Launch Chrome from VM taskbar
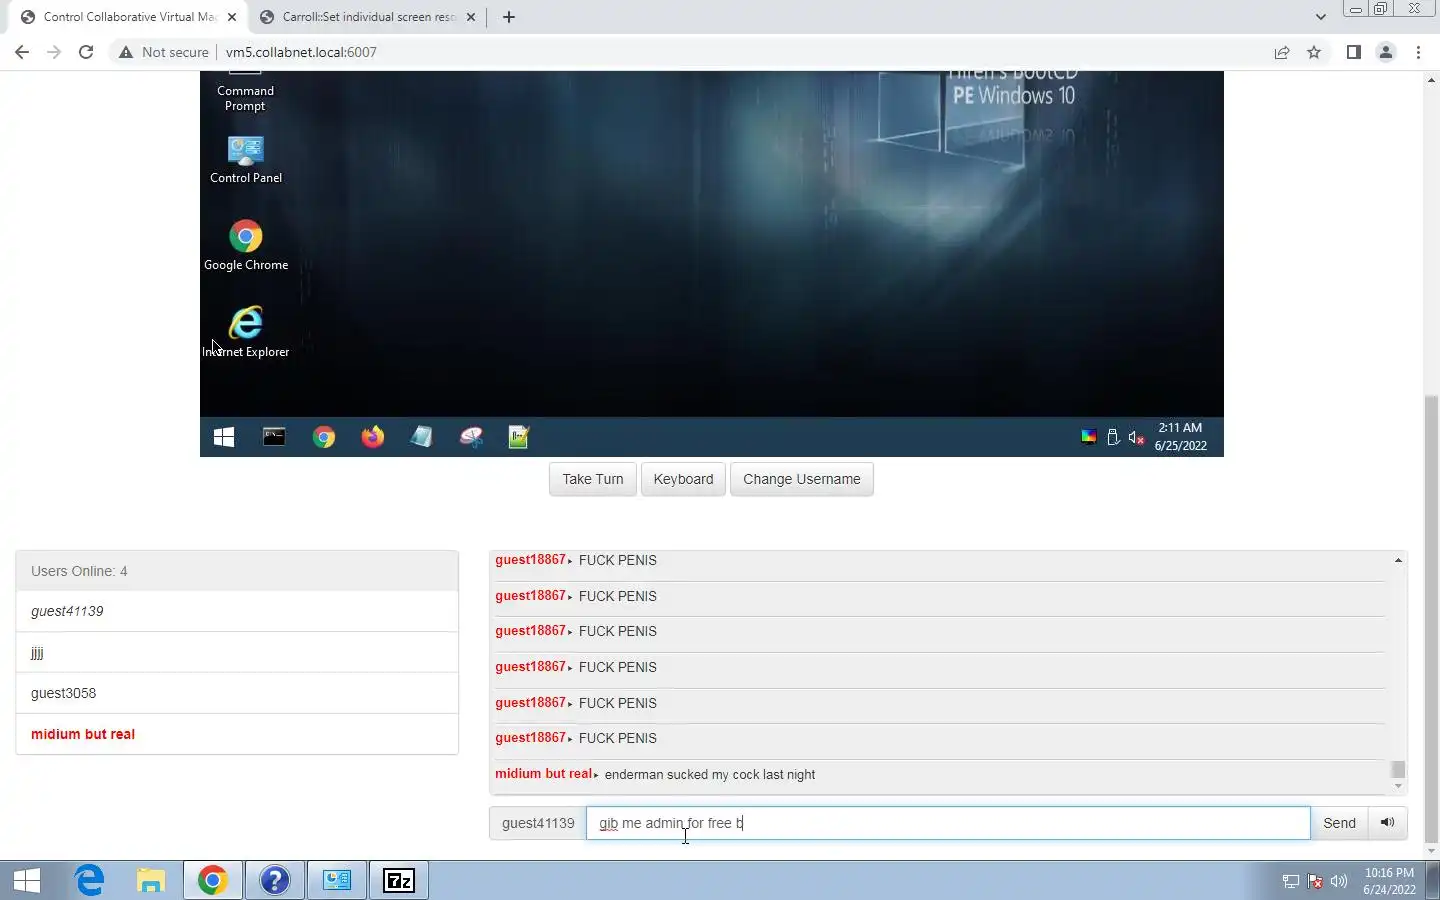Viewport: 1440px width, 900px height. point(324,437)
